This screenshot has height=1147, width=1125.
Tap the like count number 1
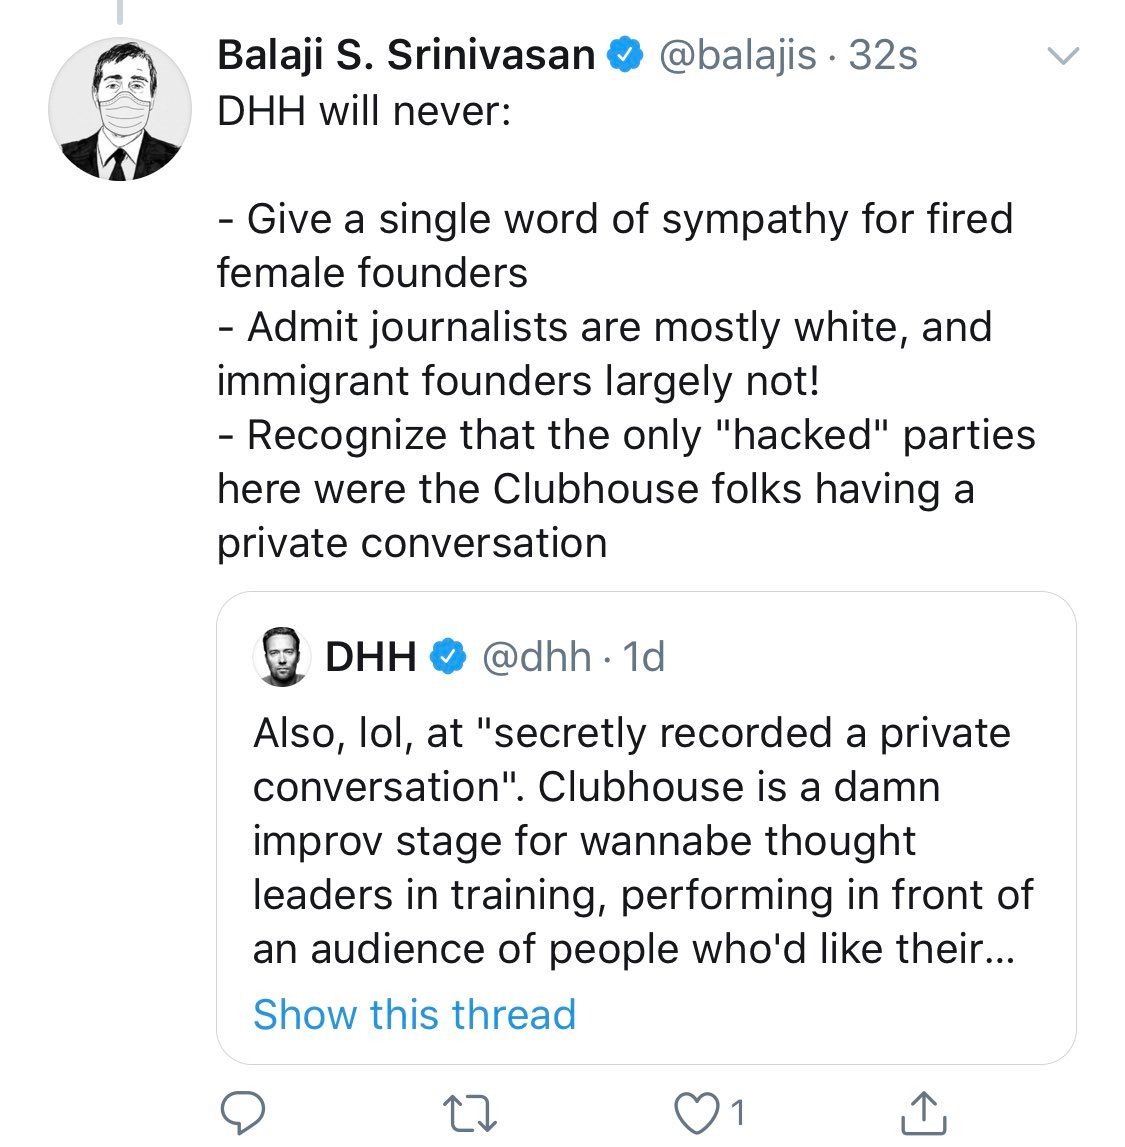[x=738, y=1113]
